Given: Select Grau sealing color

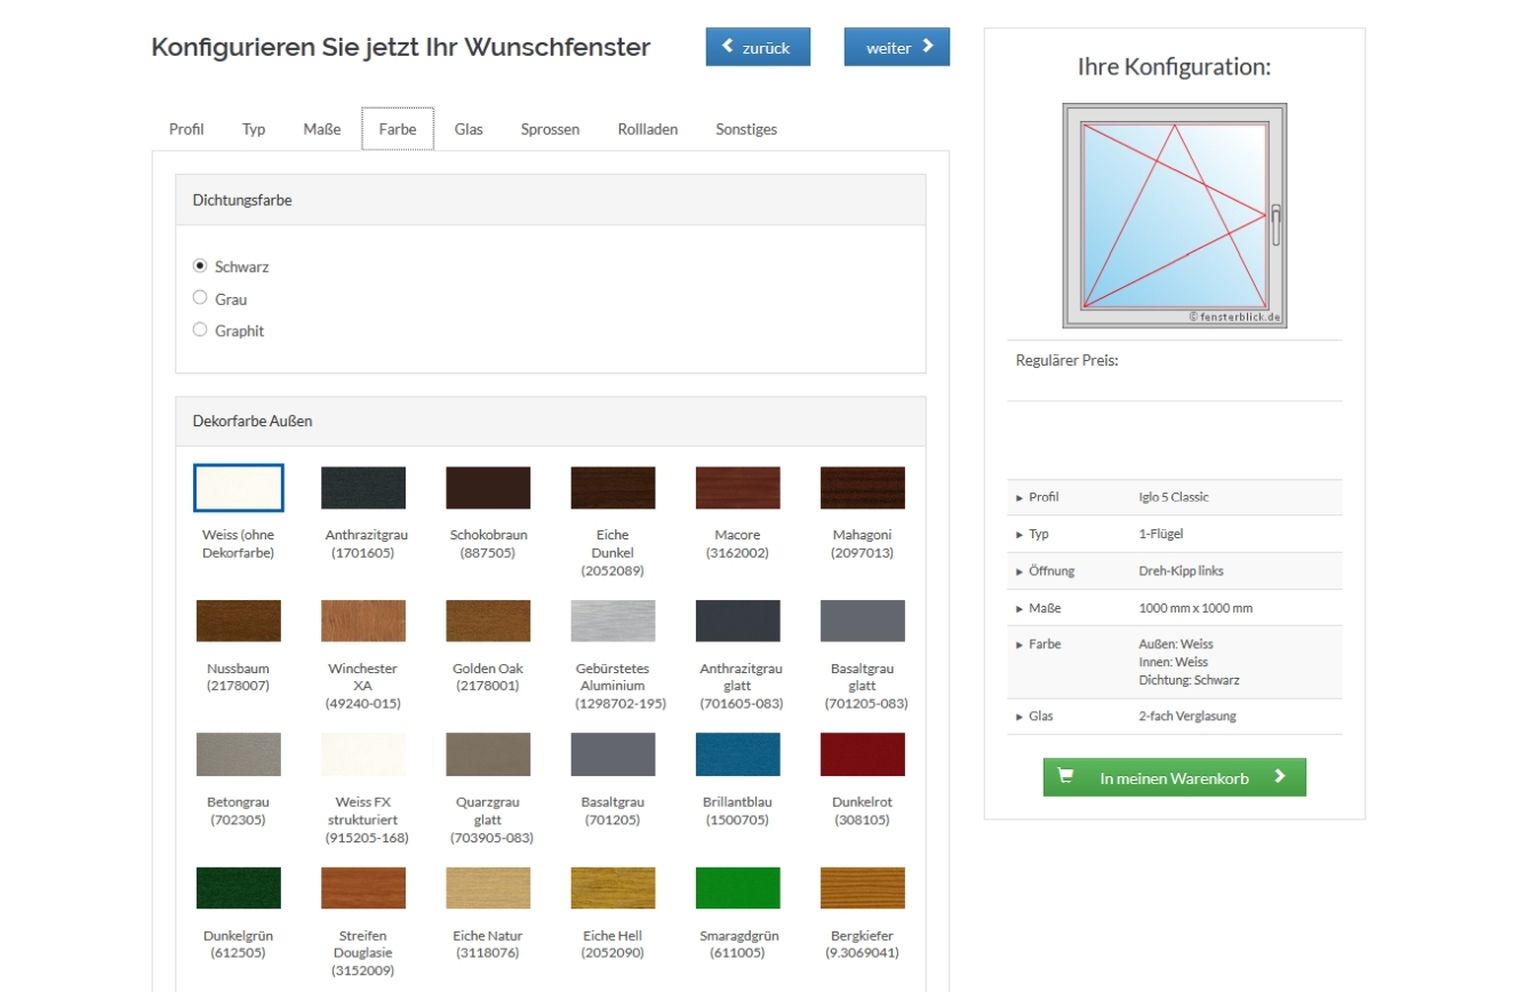Looking at the screenshot, I should pos(200,298).
